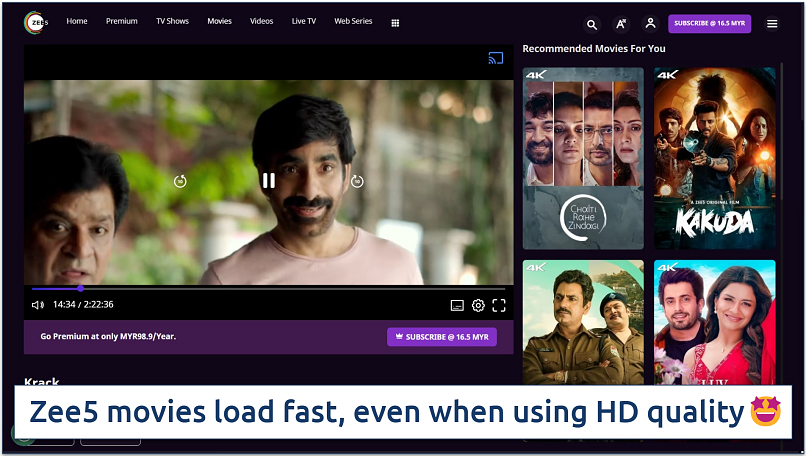
Task: Pause the Krack video
Action: point(269,180)
